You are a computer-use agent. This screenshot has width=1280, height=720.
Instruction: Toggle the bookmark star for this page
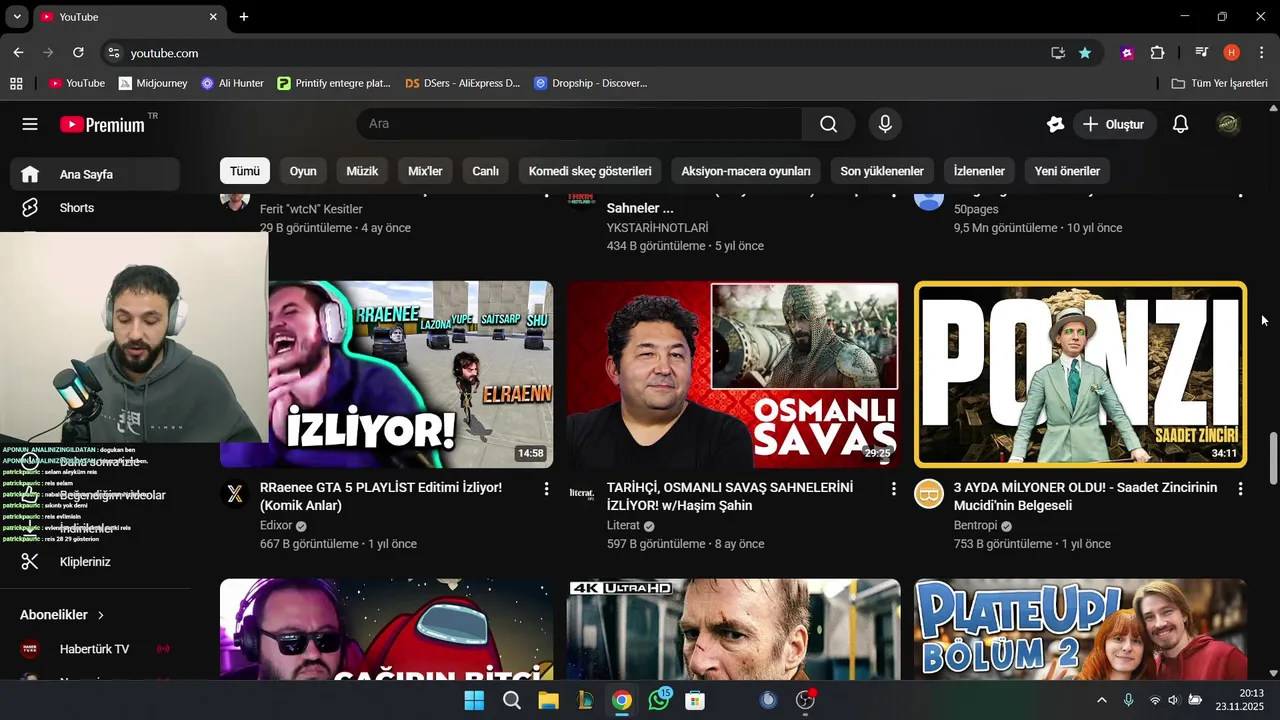(x=1085, y=53)
